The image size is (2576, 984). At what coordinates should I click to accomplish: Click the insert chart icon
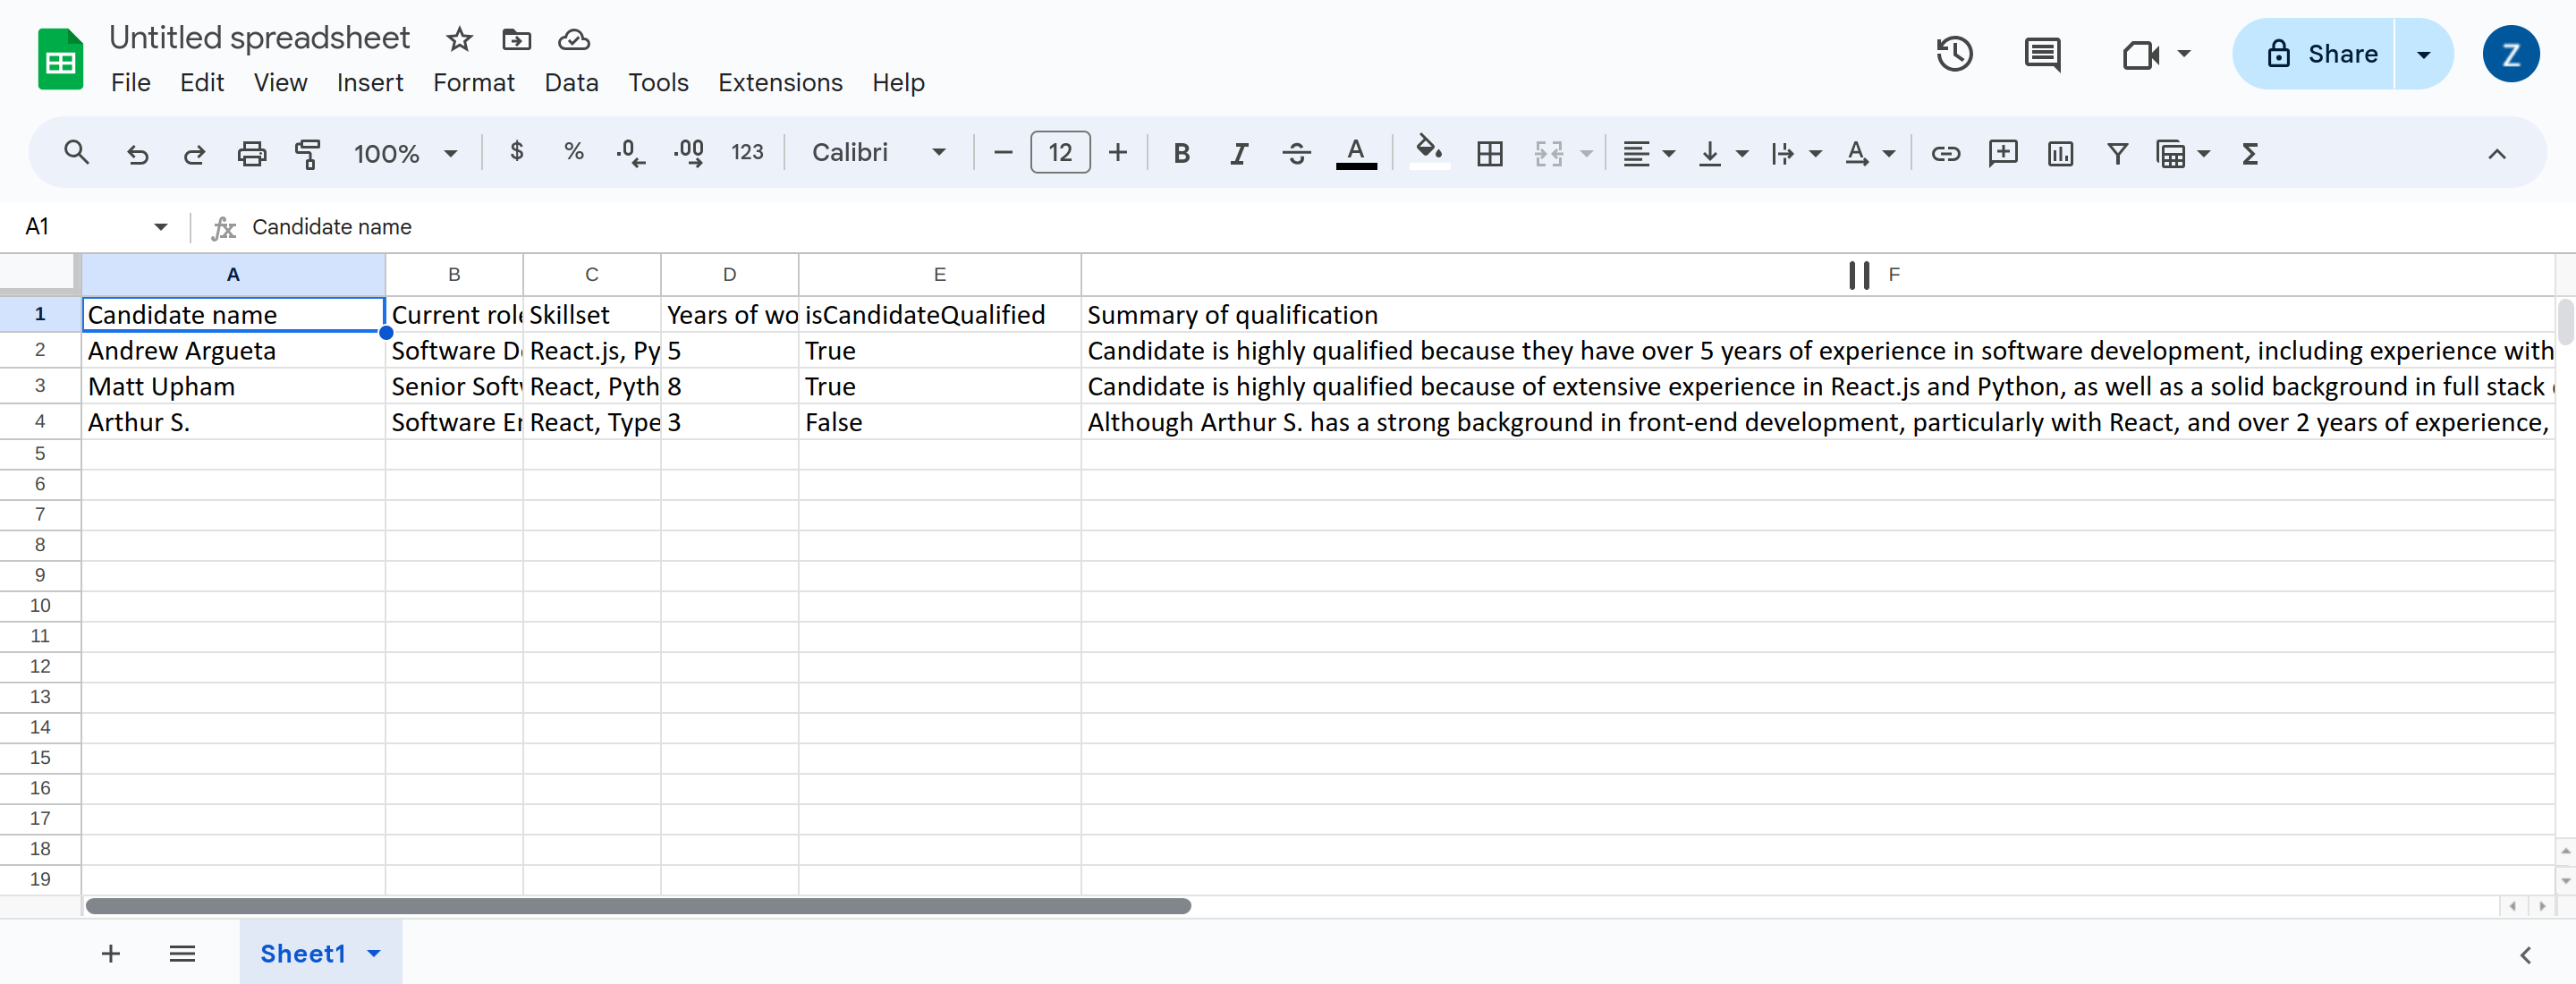click(x=2060, y=153)
